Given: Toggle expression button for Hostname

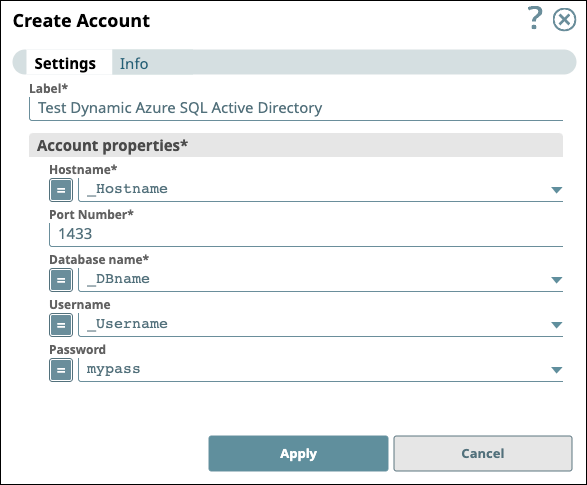Looking at the screenshot, I should point(61,190).
